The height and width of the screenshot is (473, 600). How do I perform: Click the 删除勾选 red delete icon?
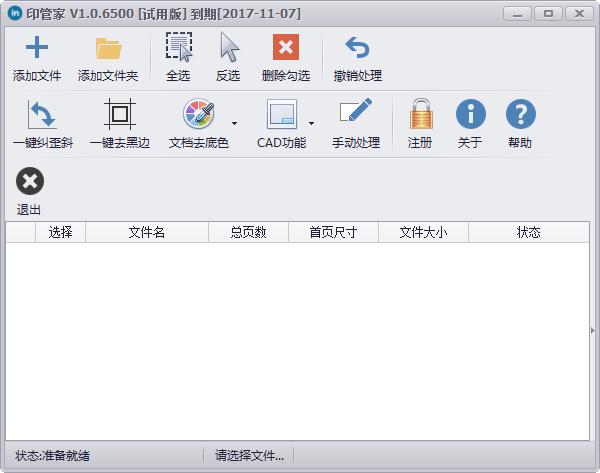pos(286,48)
